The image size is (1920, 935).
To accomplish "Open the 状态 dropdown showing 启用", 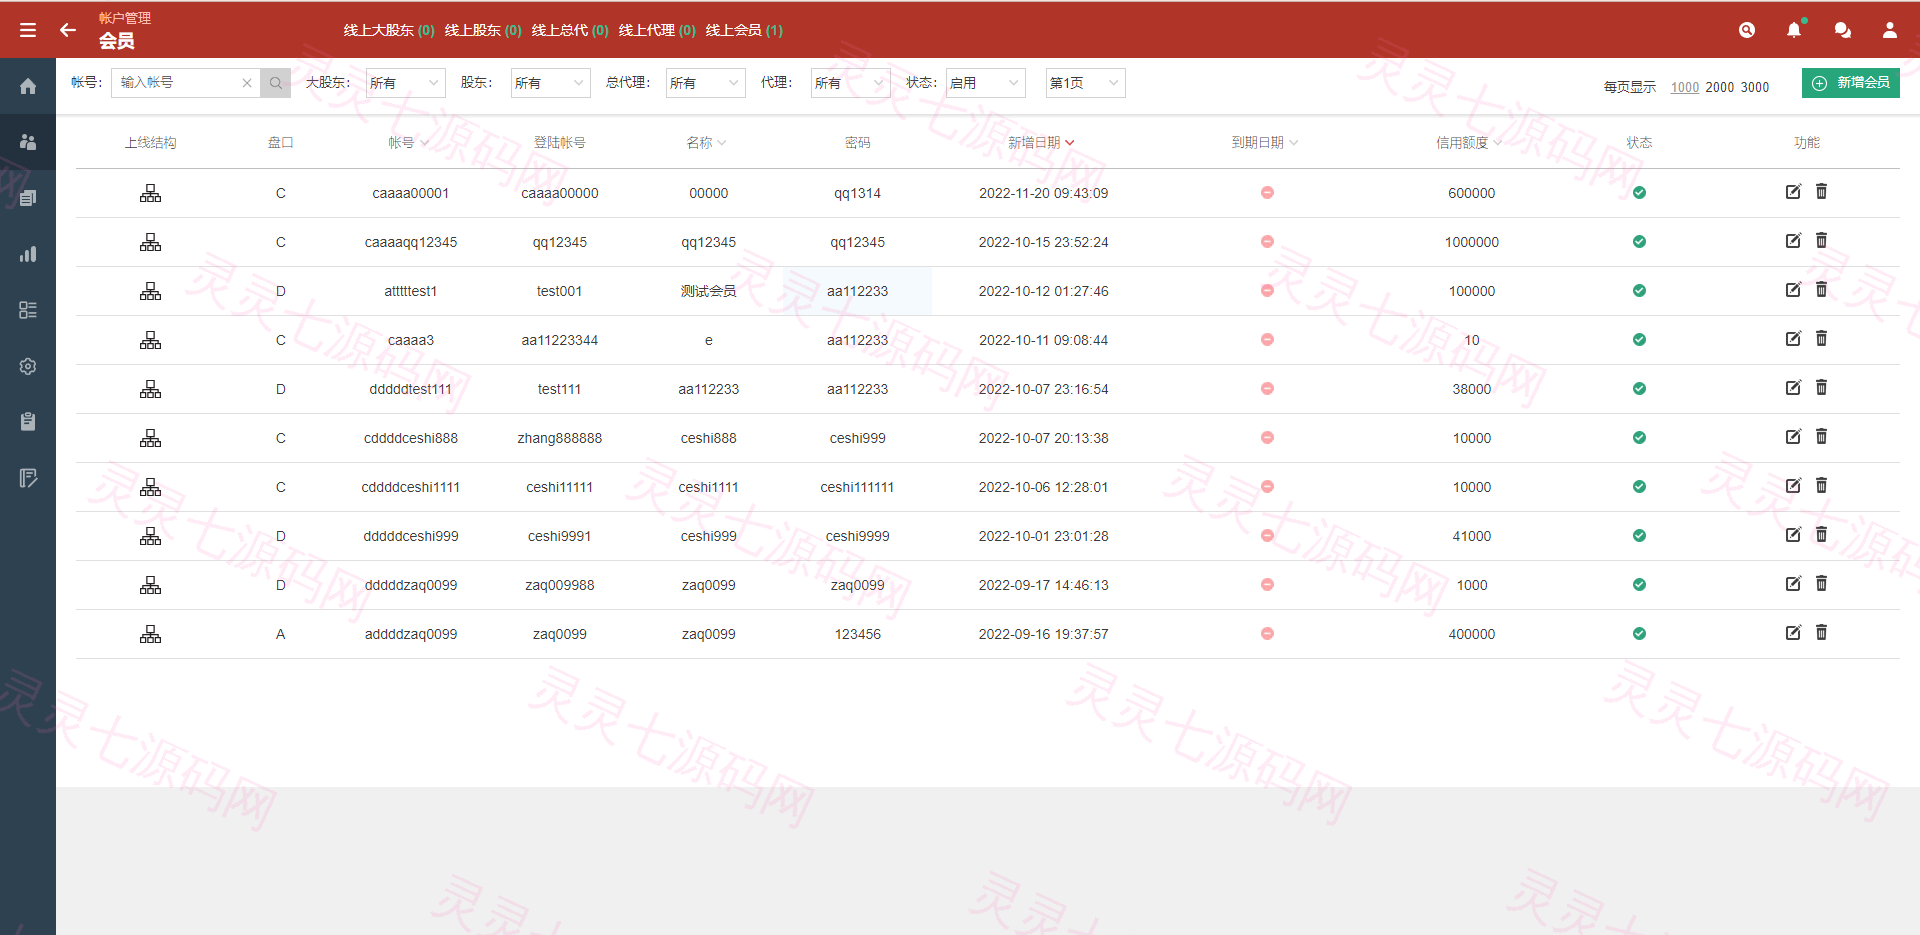I will 985,83.
